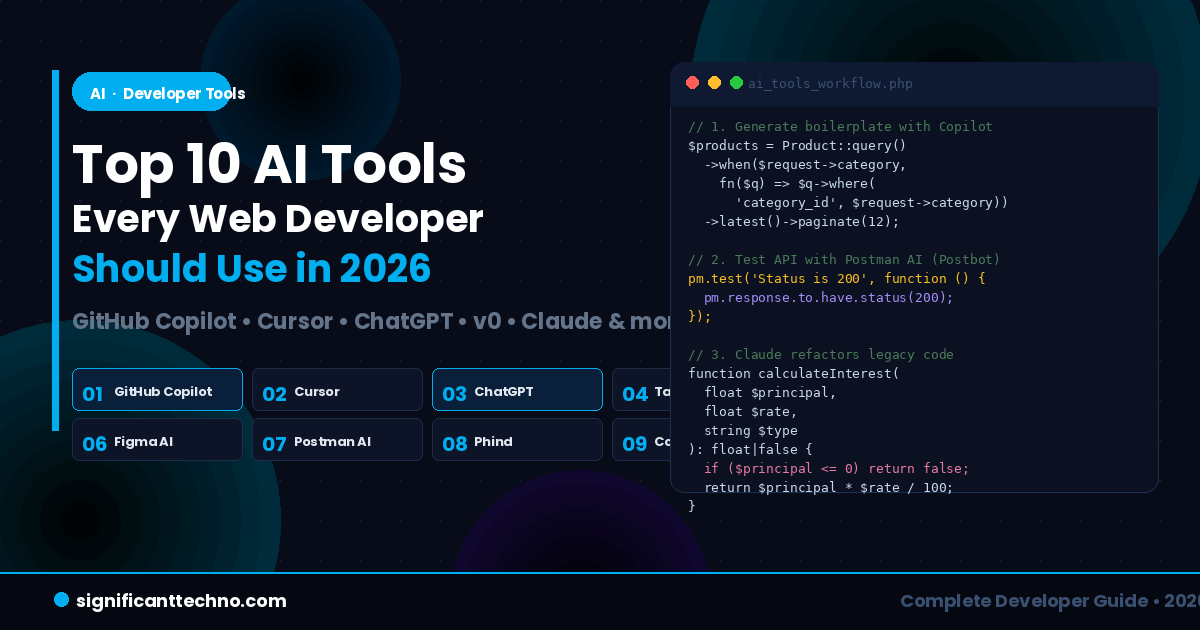Click the 'Every Web Developer' heading line
The width and height of the screenshot is (1200, 630).
point(278,220)
